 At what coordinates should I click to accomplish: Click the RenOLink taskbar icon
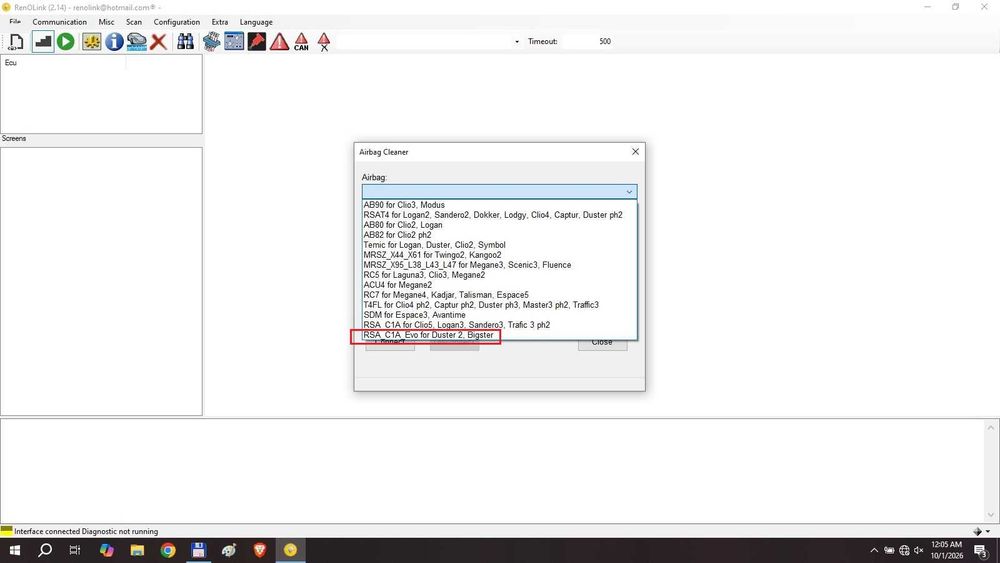coord(290,550)
